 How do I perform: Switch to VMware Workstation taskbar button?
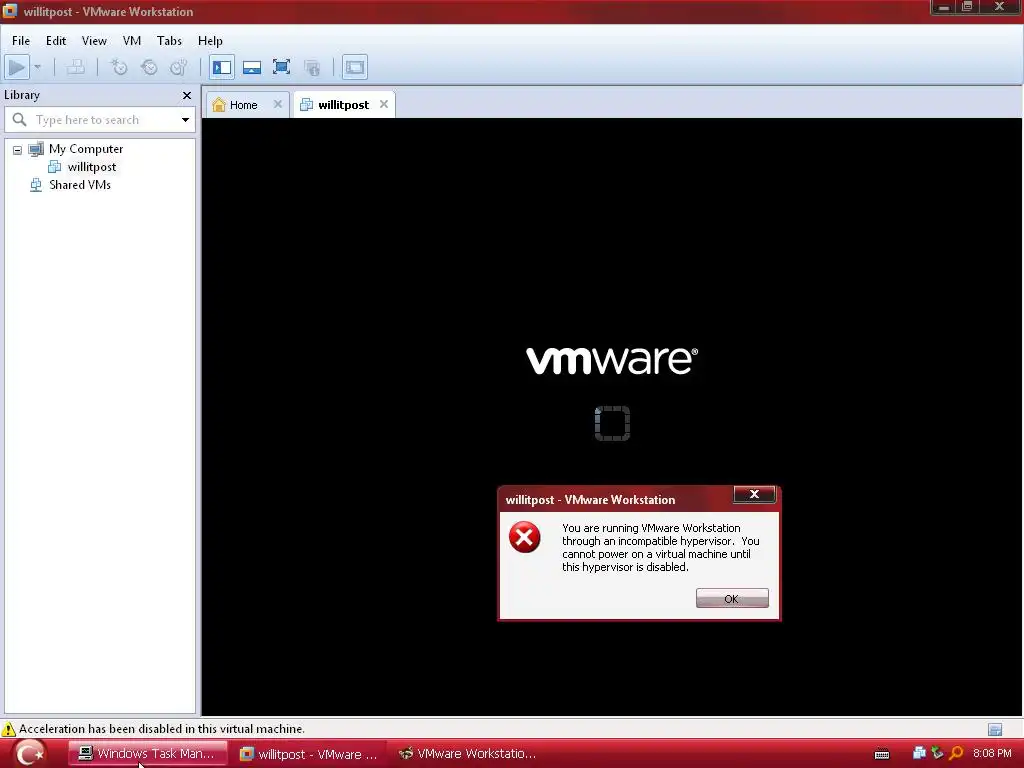[468, 754]
